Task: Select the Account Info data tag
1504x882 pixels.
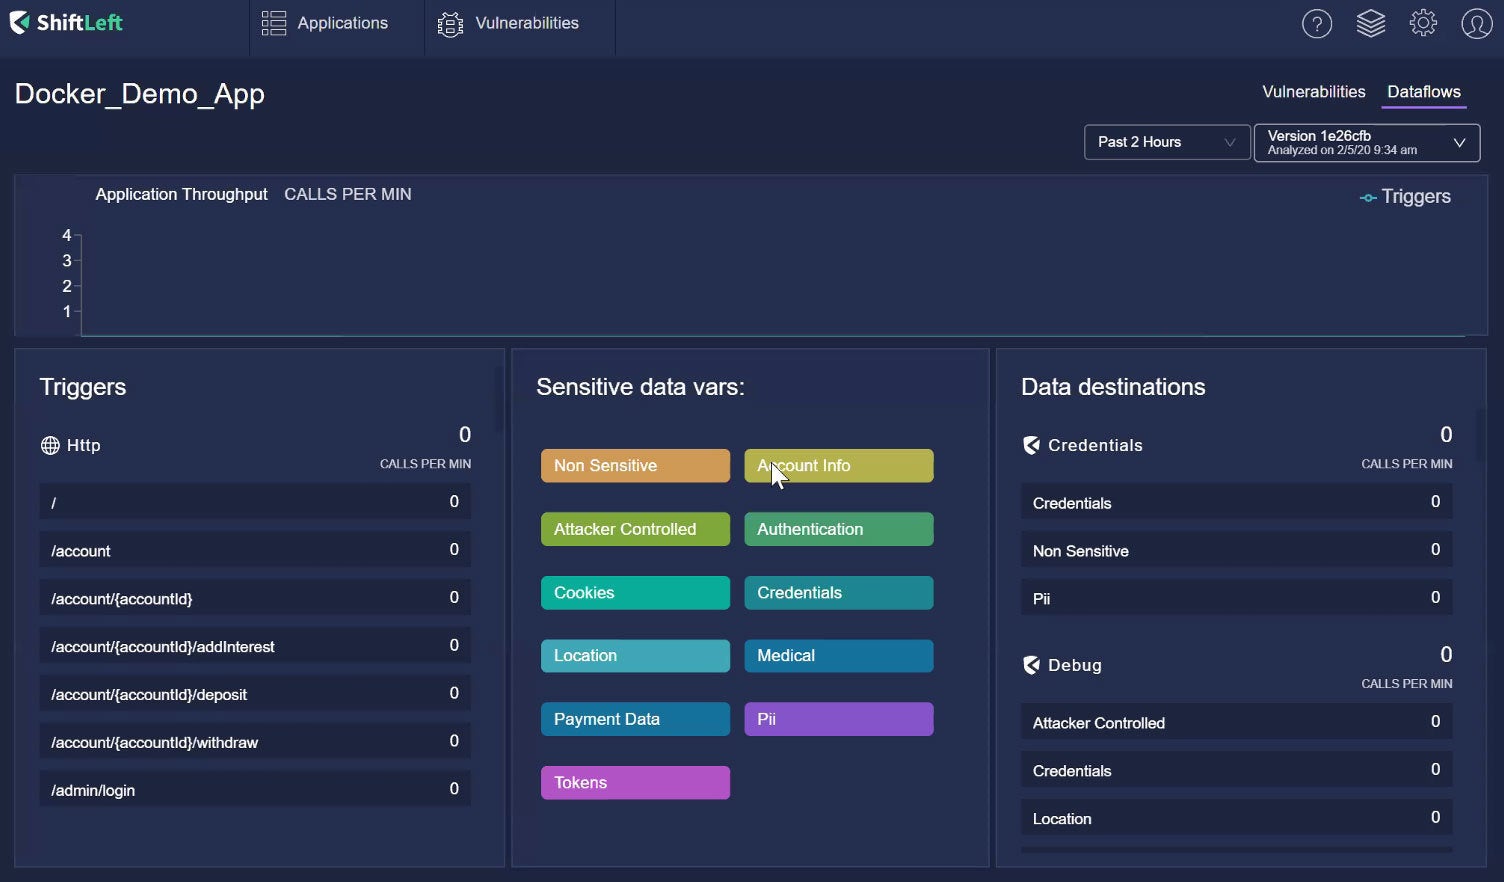Action: tap(839, 466)
